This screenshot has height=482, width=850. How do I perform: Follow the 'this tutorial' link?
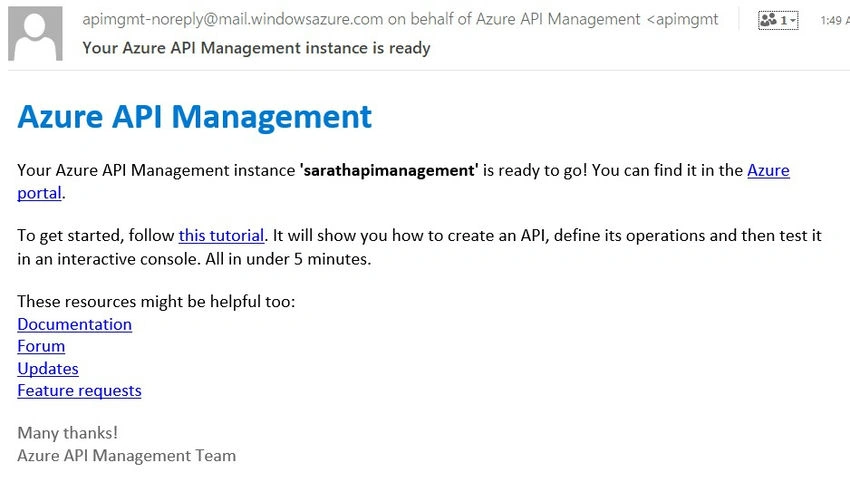(x=221, y=236)
